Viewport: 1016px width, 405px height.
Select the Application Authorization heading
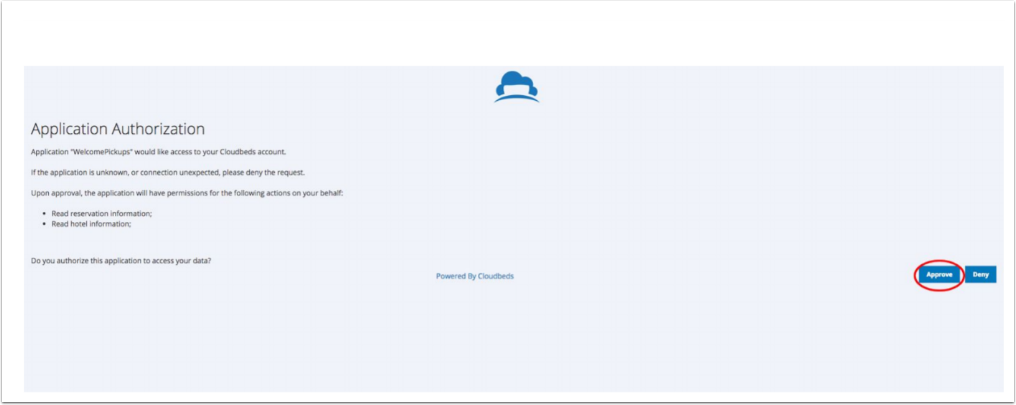click(x=118, y=129)
